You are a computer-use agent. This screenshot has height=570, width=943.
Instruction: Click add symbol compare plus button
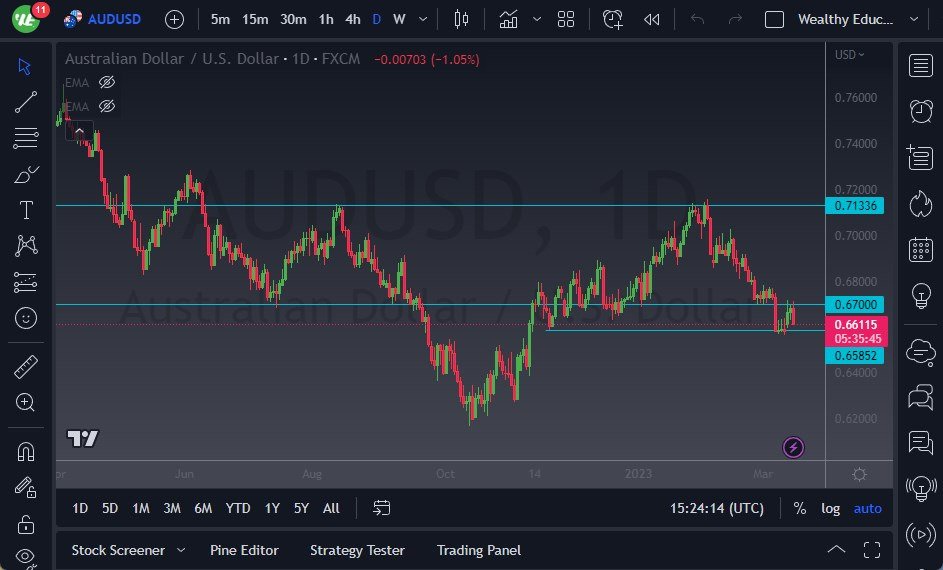174,20
